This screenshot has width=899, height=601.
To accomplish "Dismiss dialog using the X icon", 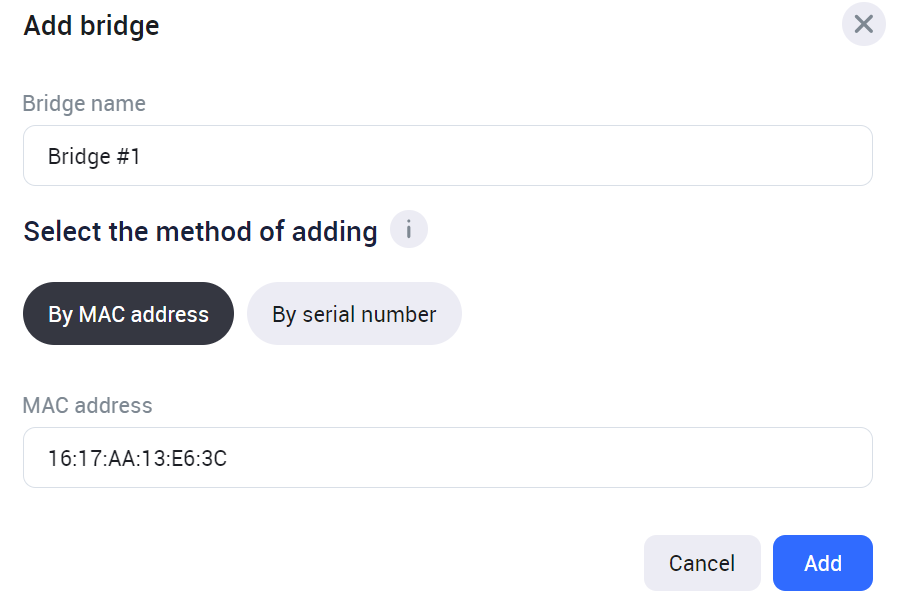I will point(863,24).
